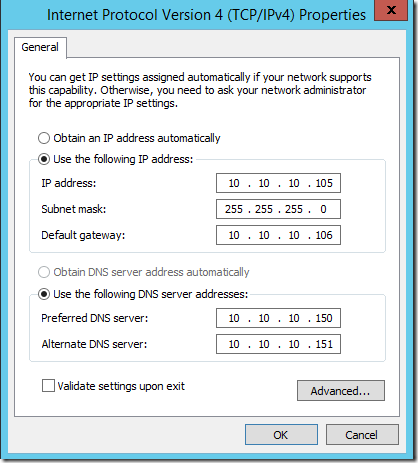Click the Alternate DNS server field
Screen dimensions: 418x463
click(278, 344)
